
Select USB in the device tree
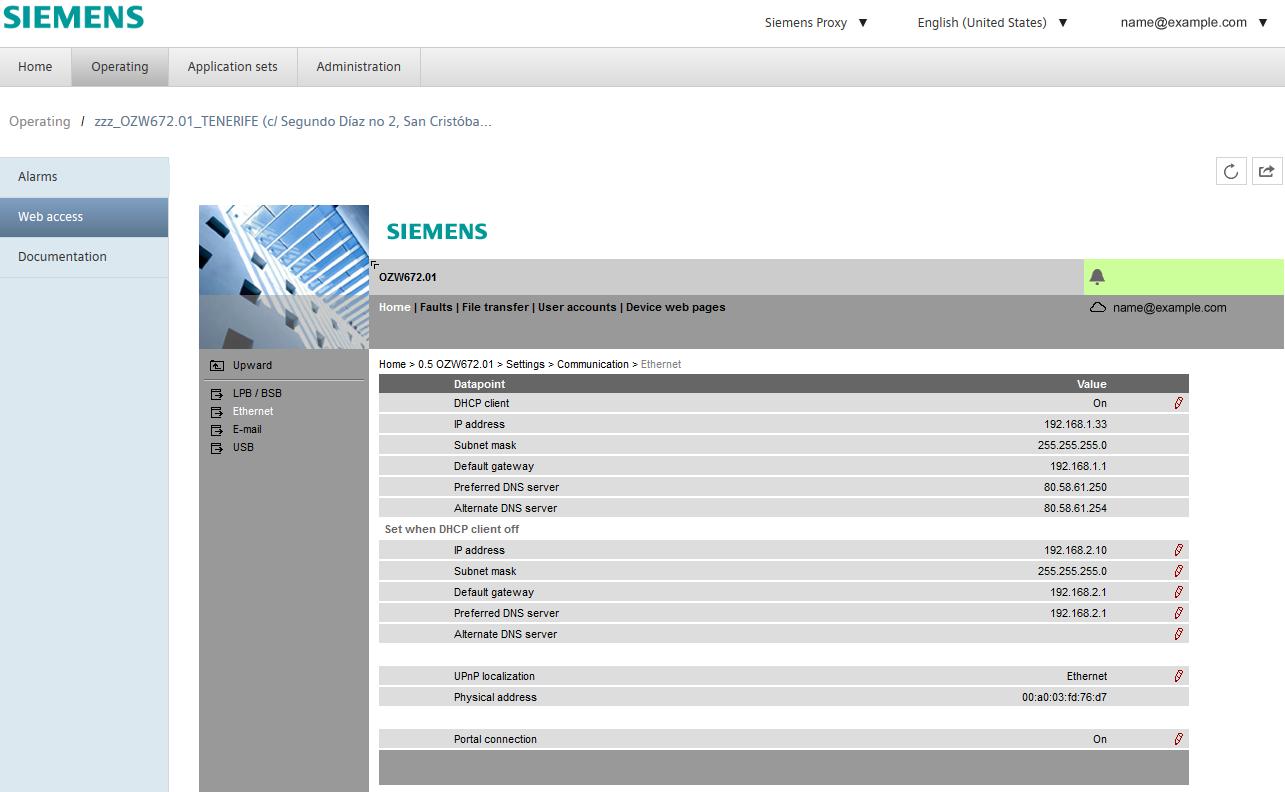click(x=243, y=447)
